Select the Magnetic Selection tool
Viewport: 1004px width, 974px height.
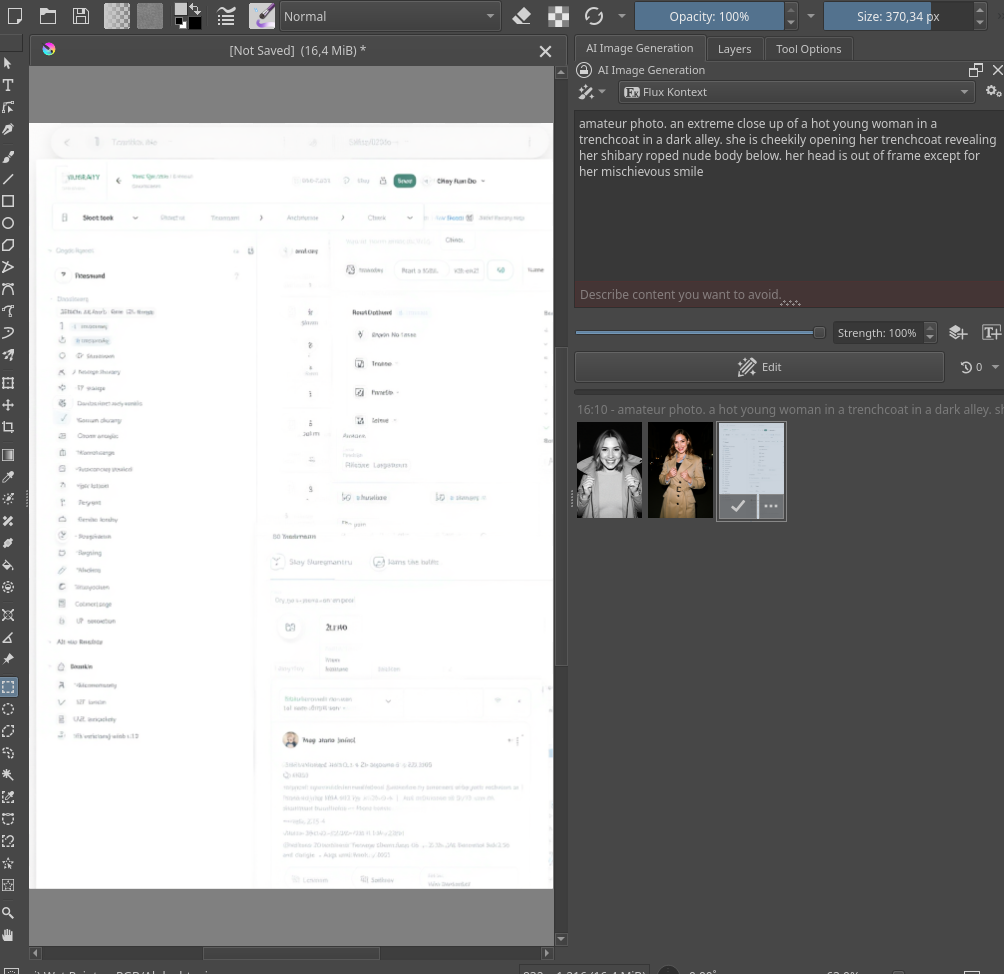coord(8,841)
